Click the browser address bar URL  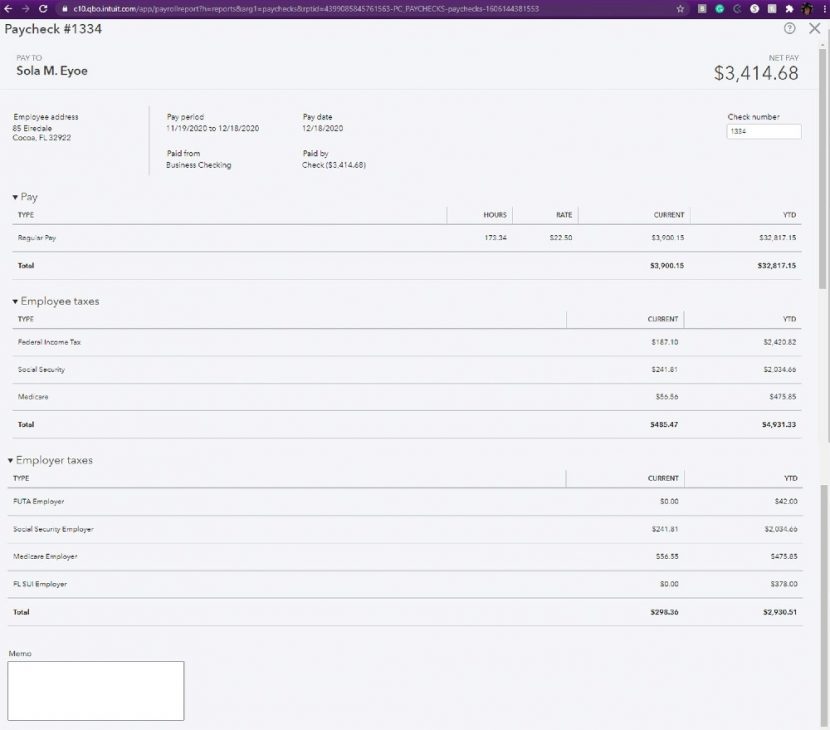[300, 8]
